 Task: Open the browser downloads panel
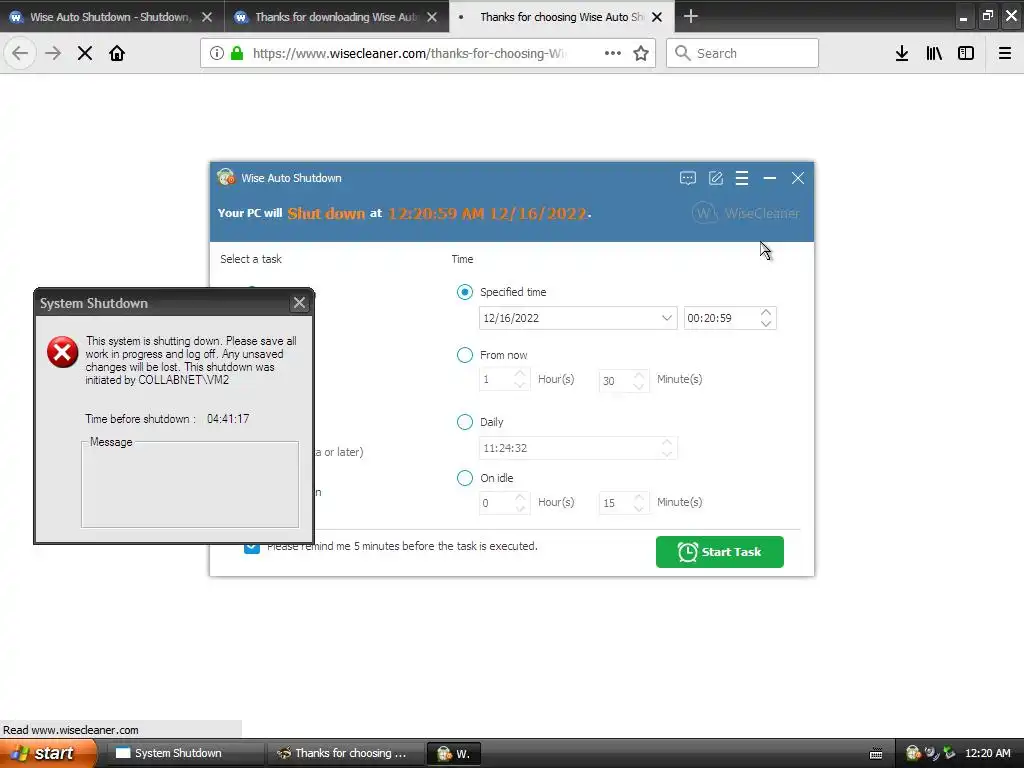click(x=902, y=54)
